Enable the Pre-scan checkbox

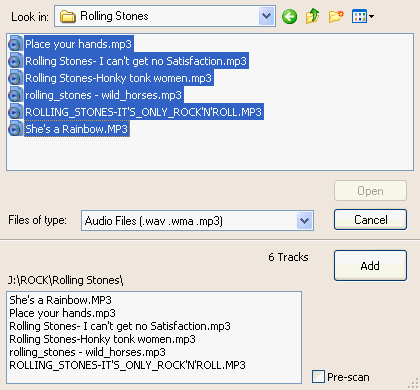pyautogui.click(x=318, y=377)
